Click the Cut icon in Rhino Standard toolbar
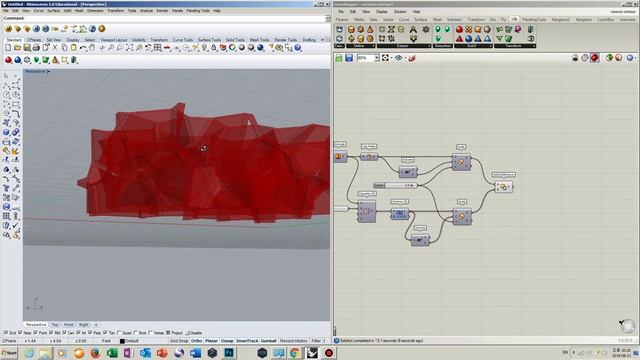 point(55,48)
